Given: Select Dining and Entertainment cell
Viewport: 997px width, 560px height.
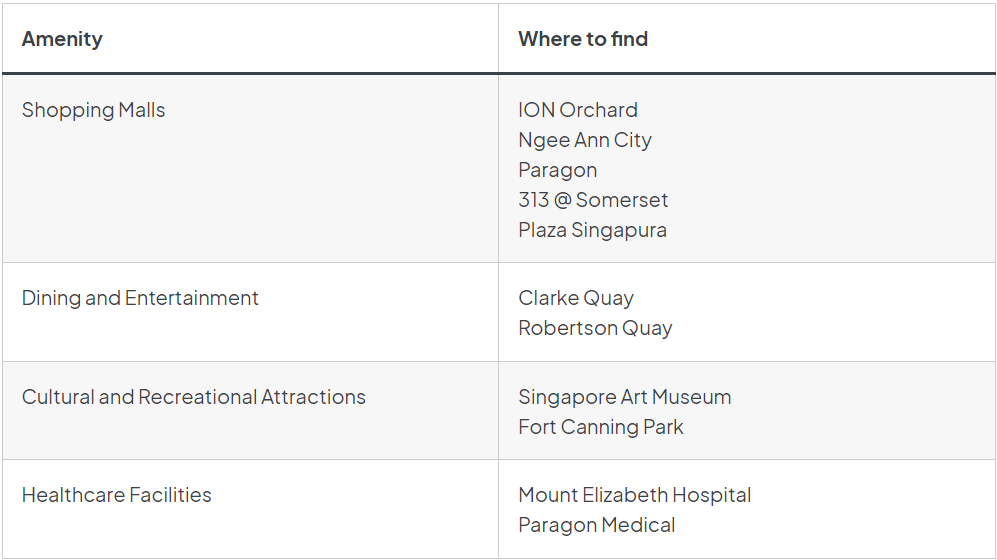Looking at the screenshot, I should 140,298.
